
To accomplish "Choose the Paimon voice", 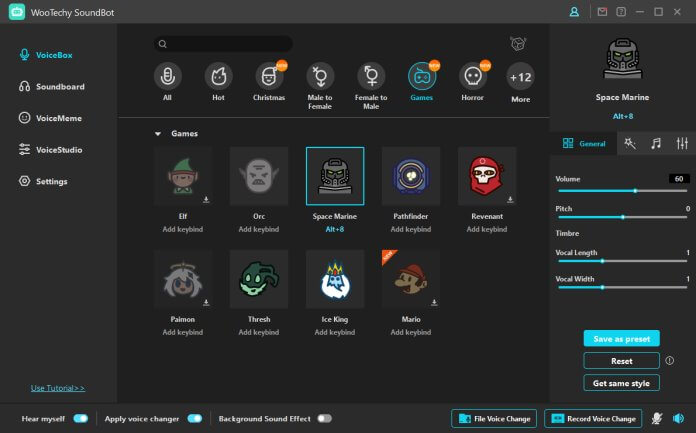I will point(183,279).
